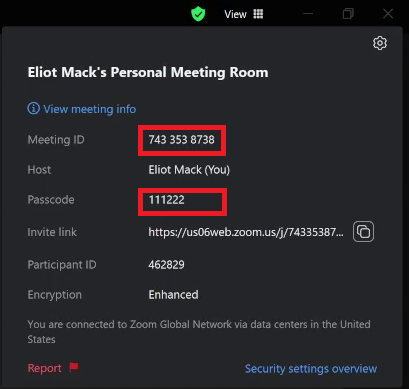Click the Personal Meeting Room title
This screenshot has width=409, height=389.
148,72
